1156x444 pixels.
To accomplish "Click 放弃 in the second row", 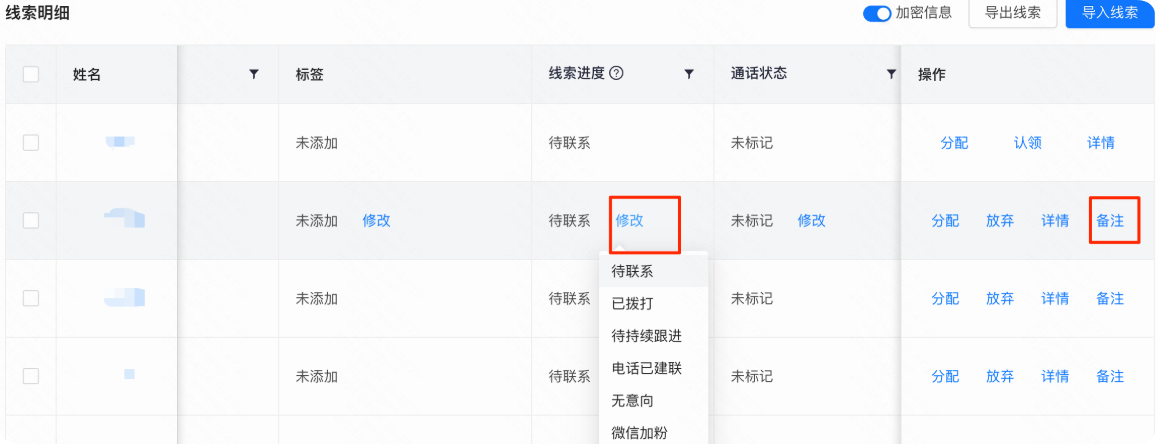I will tap(1000, 220).
